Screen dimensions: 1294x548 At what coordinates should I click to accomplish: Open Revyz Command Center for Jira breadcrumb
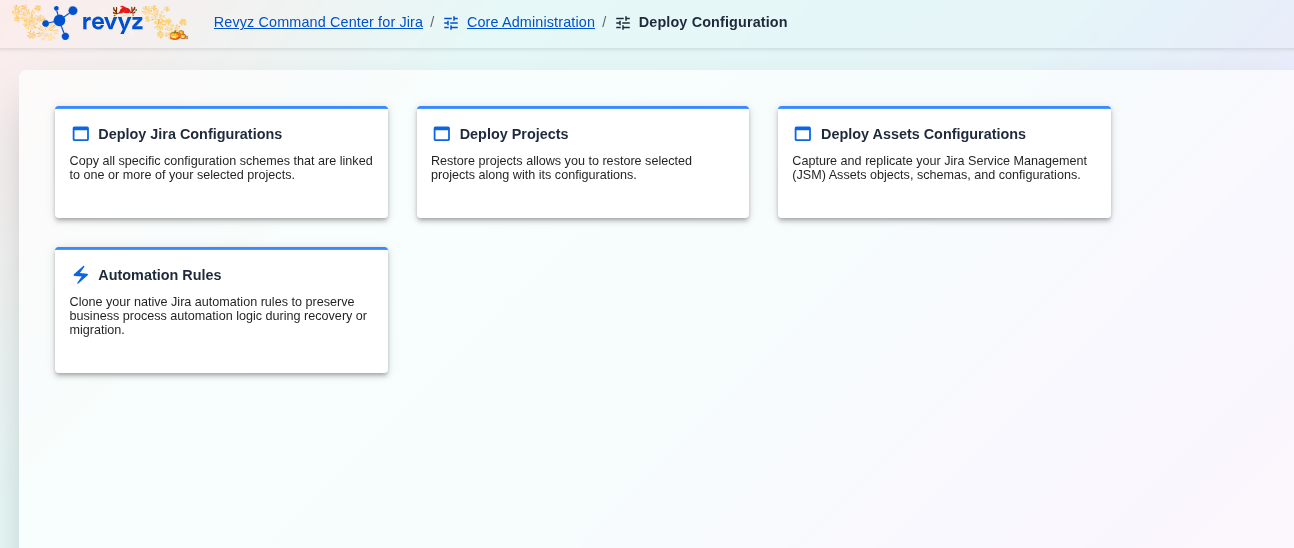[318, 22]
